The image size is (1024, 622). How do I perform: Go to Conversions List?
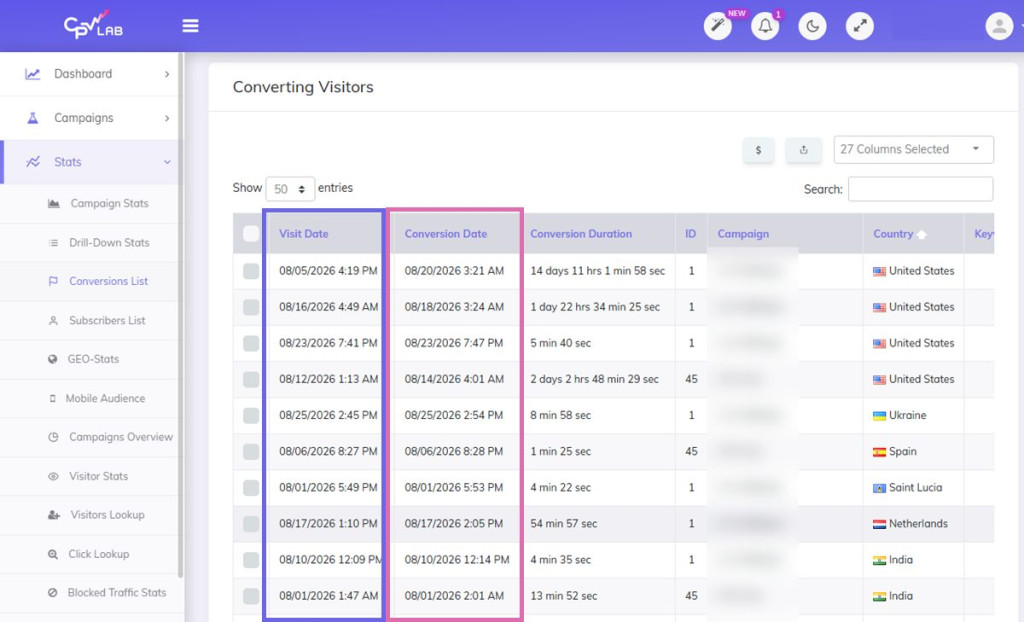(108, 281)
